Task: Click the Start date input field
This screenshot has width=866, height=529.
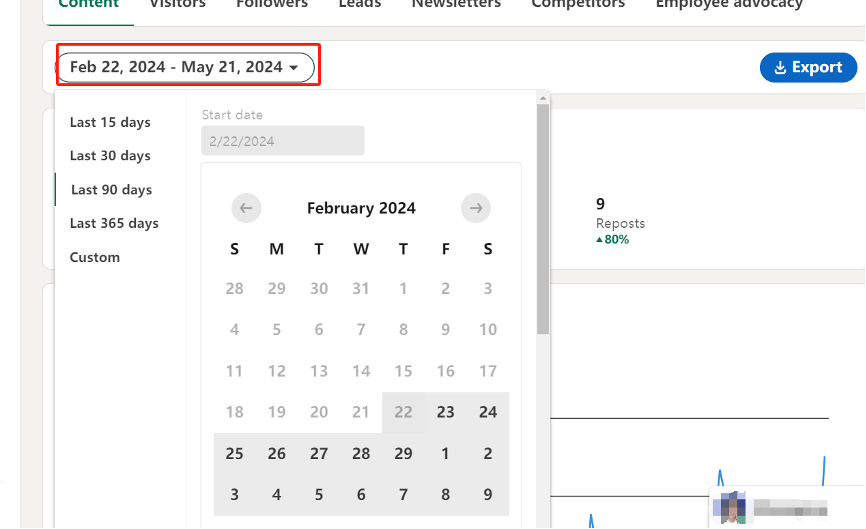Action: (283, 141)
